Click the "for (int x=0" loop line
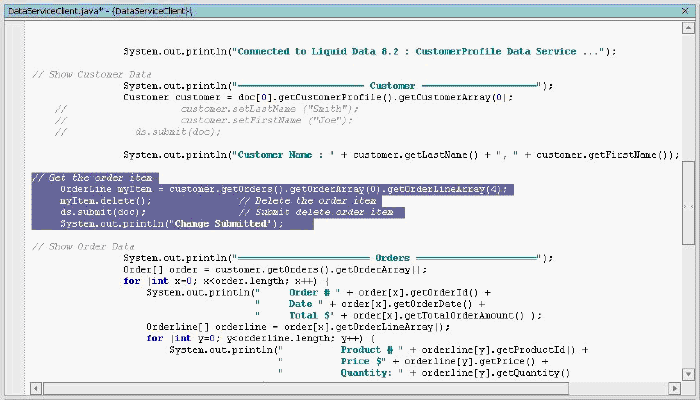 (x=226, y=281)
